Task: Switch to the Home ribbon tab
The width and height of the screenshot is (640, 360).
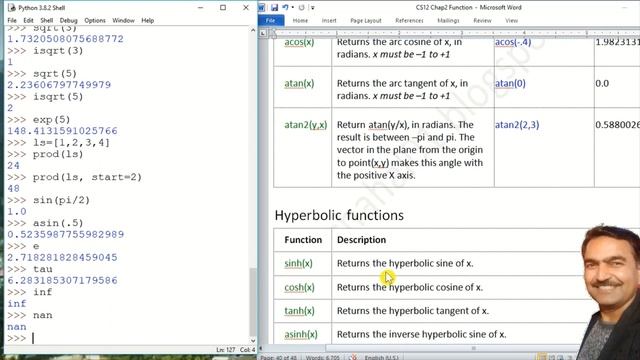Action: (300, 20)
